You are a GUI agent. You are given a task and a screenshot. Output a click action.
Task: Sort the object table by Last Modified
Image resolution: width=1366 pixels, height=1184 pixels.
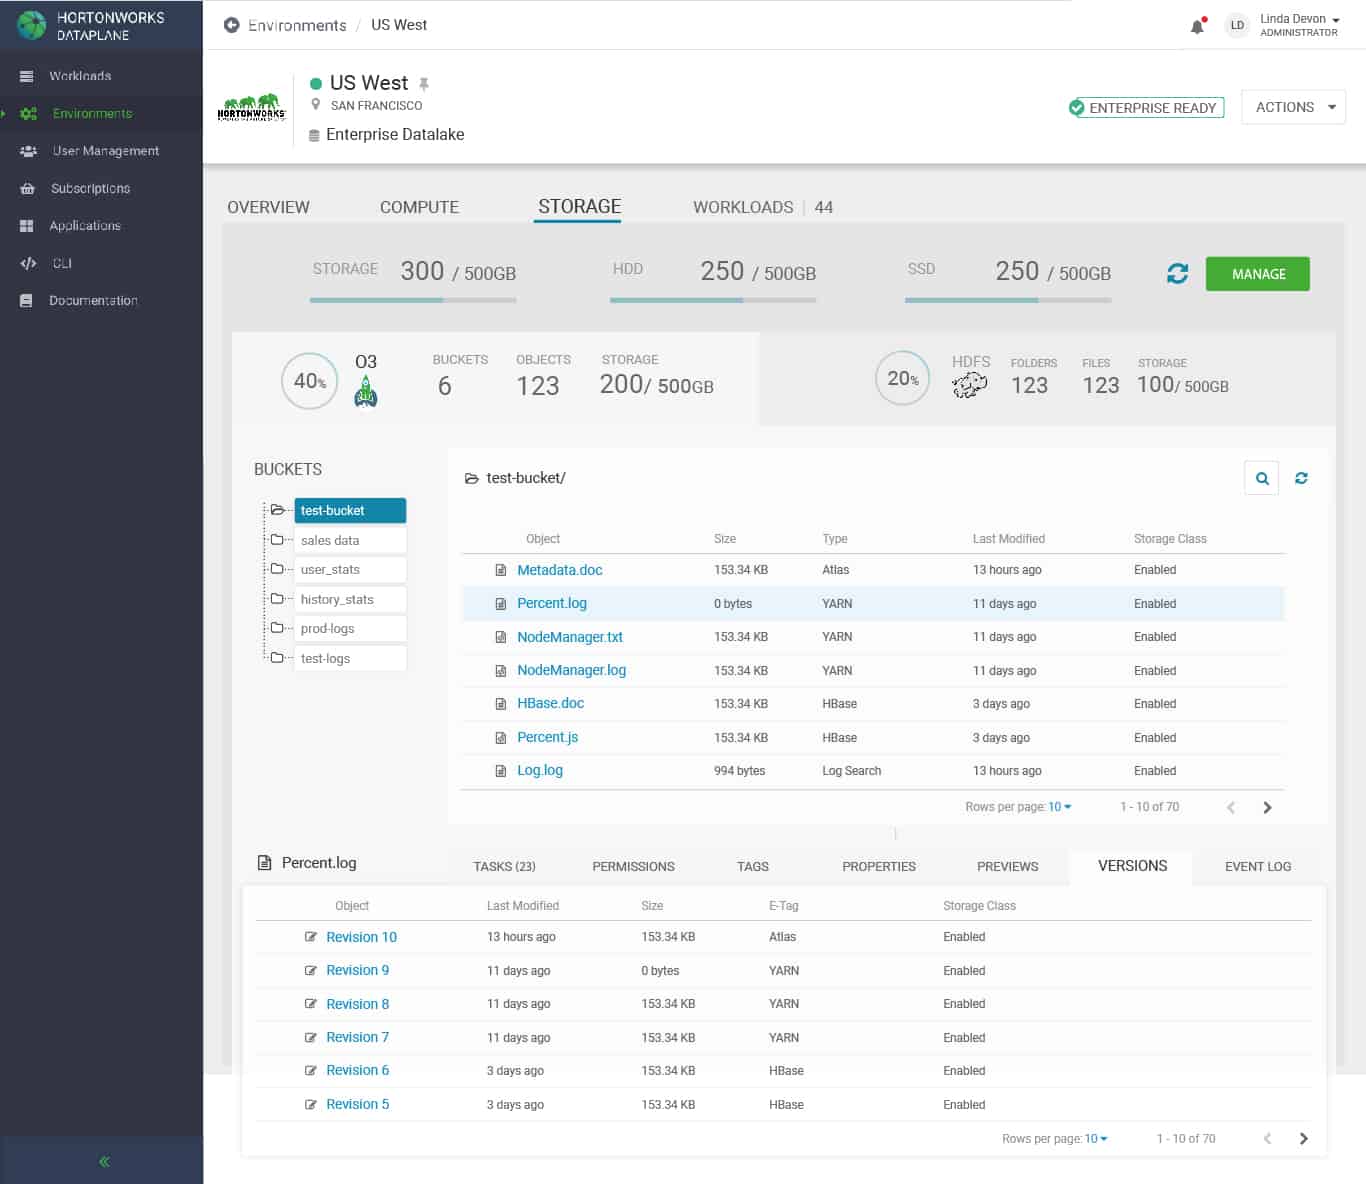1009,539
